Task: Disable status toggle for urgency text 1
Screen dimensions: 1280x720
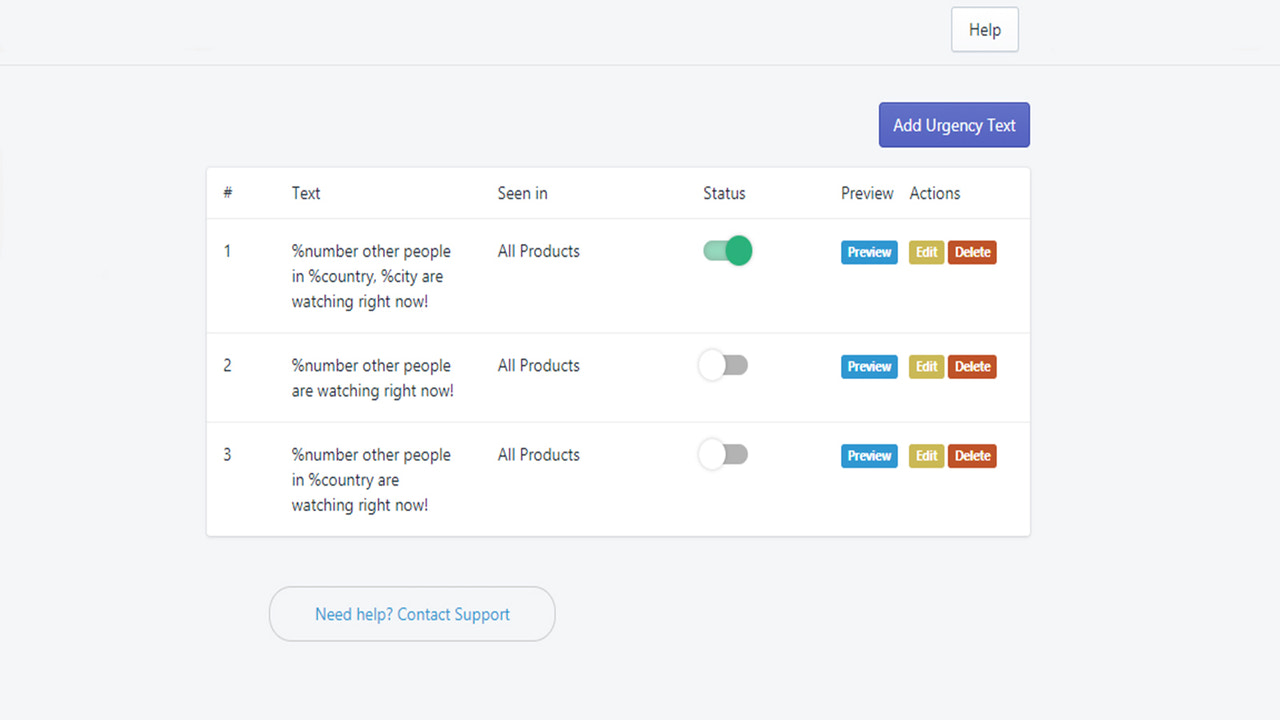Action: point(727,251)
